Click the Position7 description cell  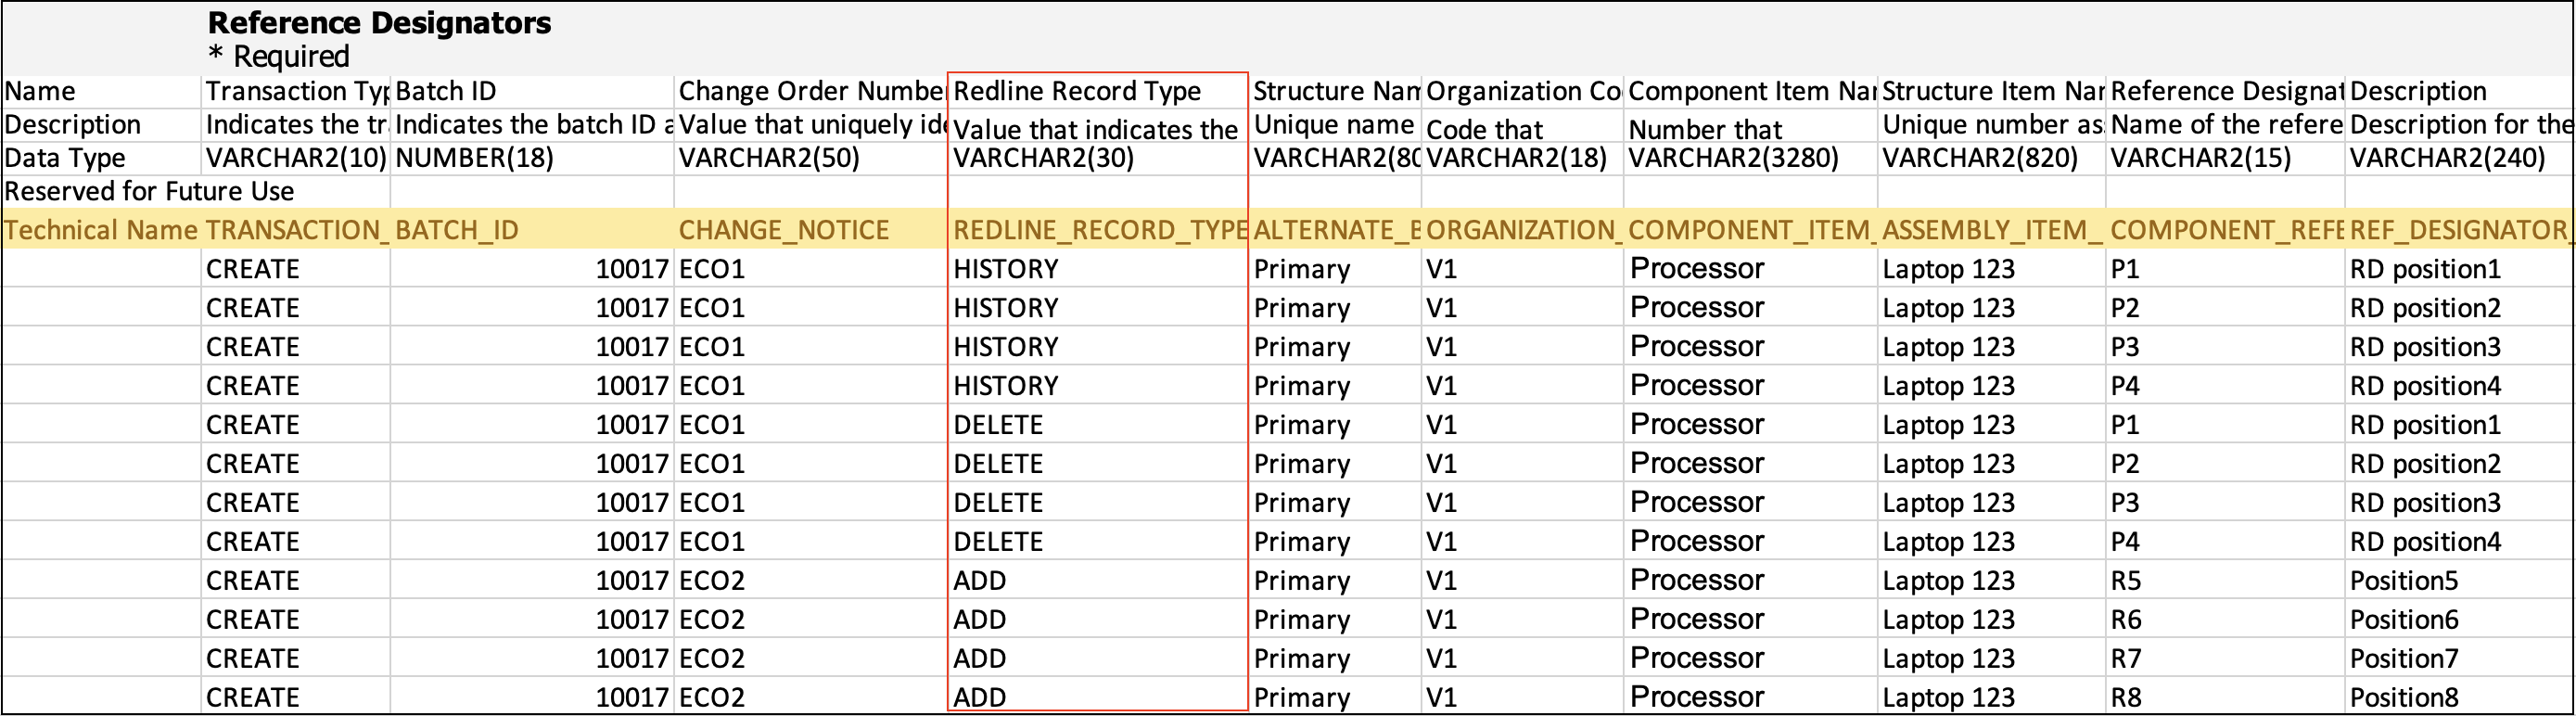point(2459,659)
